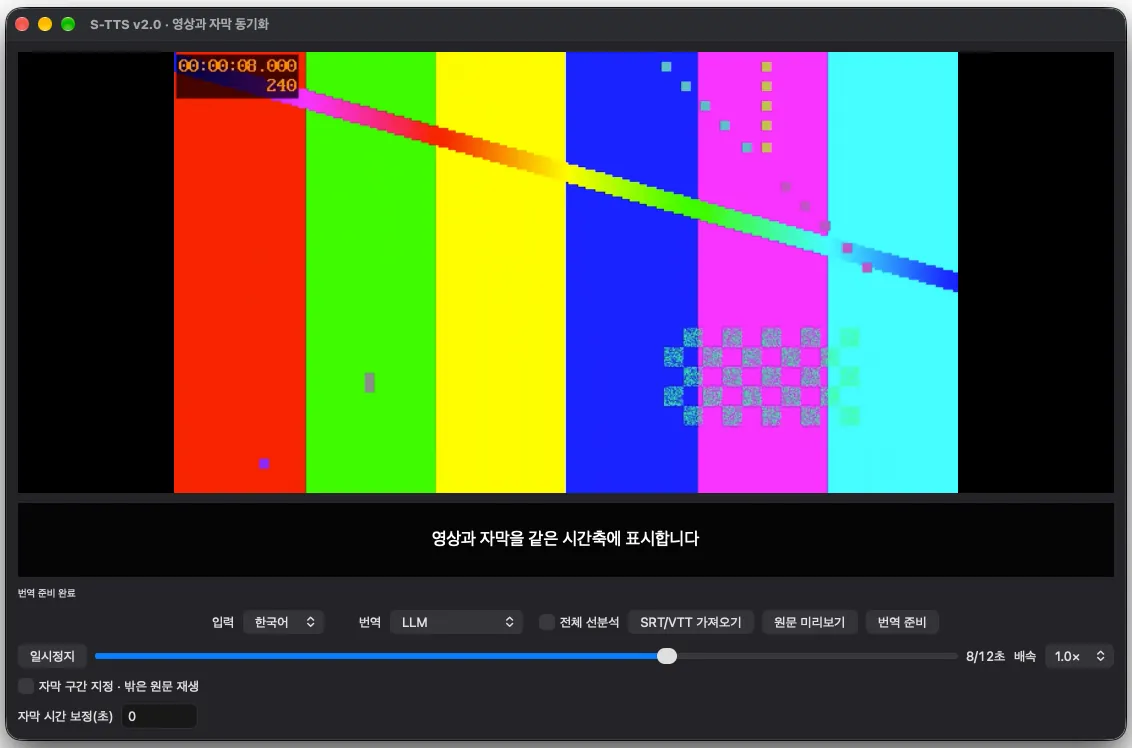Image resolution: width=1132 pixels, height=748 pixels.
Task: Click the 8/12초 time indicator
Action: click(x=985, y=656)
